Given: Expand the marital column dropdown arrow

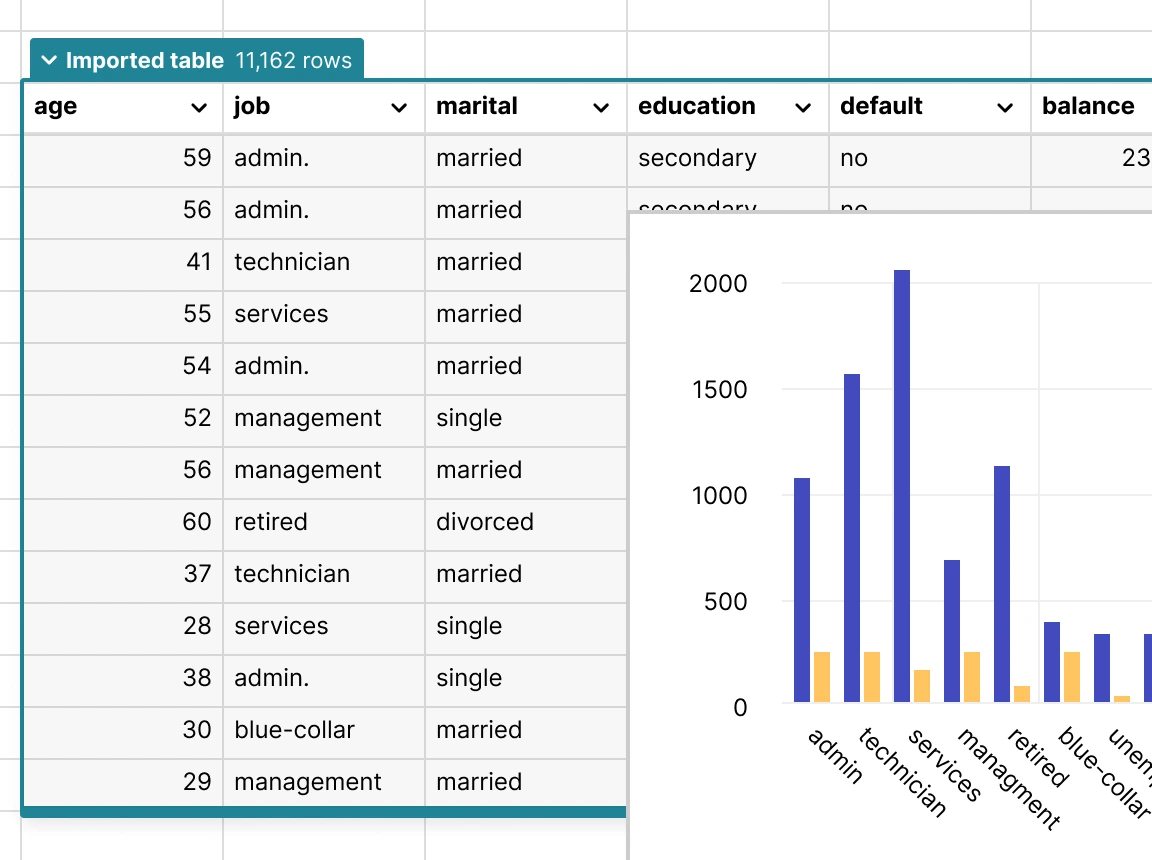Looking at the screenshot, I should pyautogui.click(x=601, y=108).
